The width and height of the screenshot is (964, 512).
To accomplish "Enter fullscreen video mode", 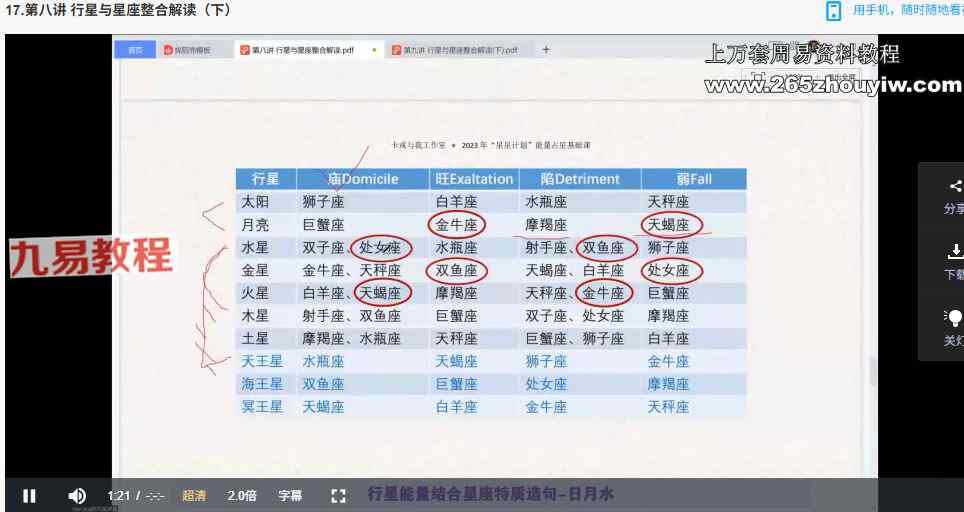I will (x=338, y=495).
